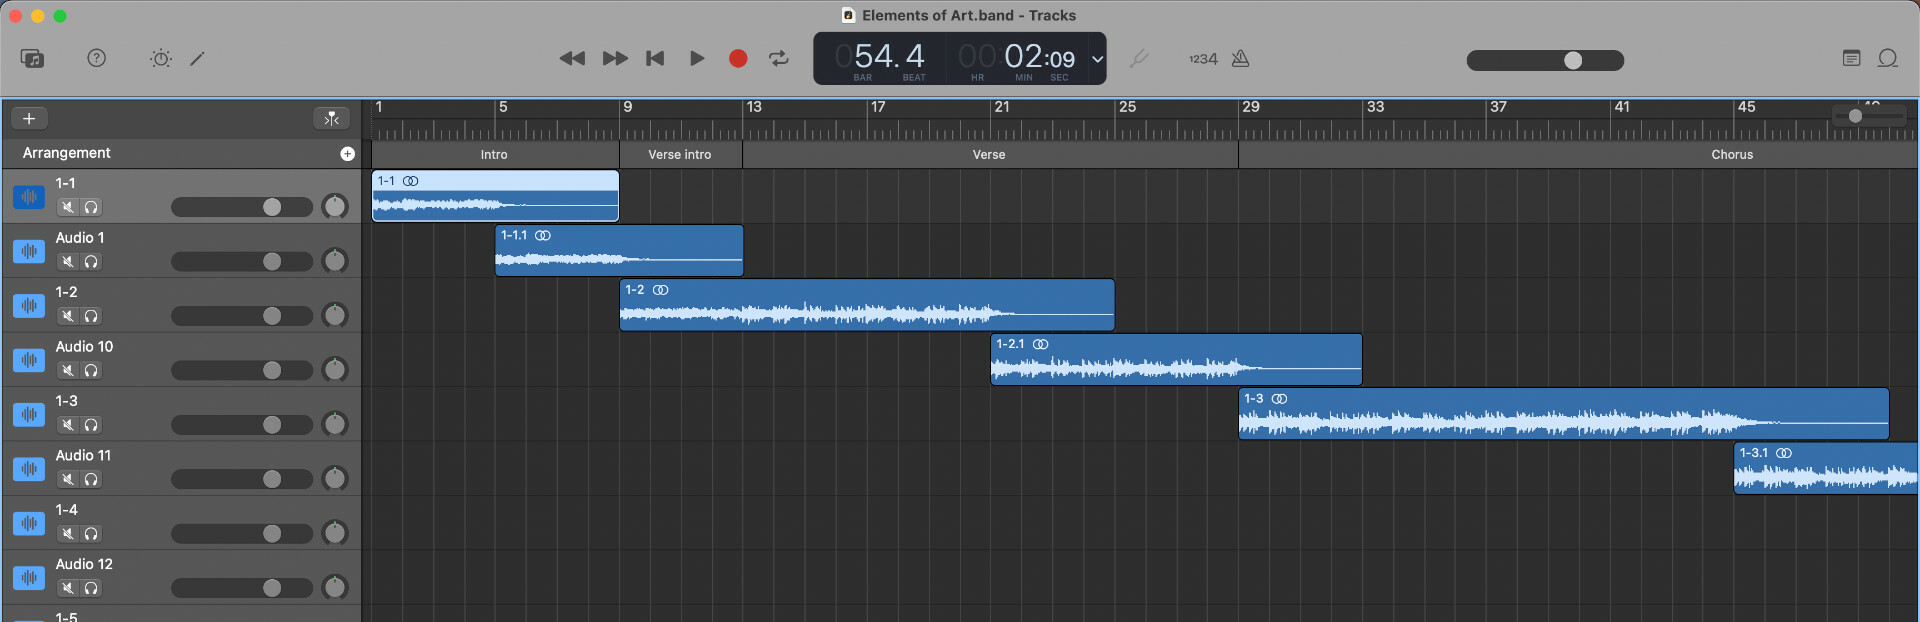1920x622 pixels.
Task: Solo track 1-1 with headphone icon
Action: 91,207
